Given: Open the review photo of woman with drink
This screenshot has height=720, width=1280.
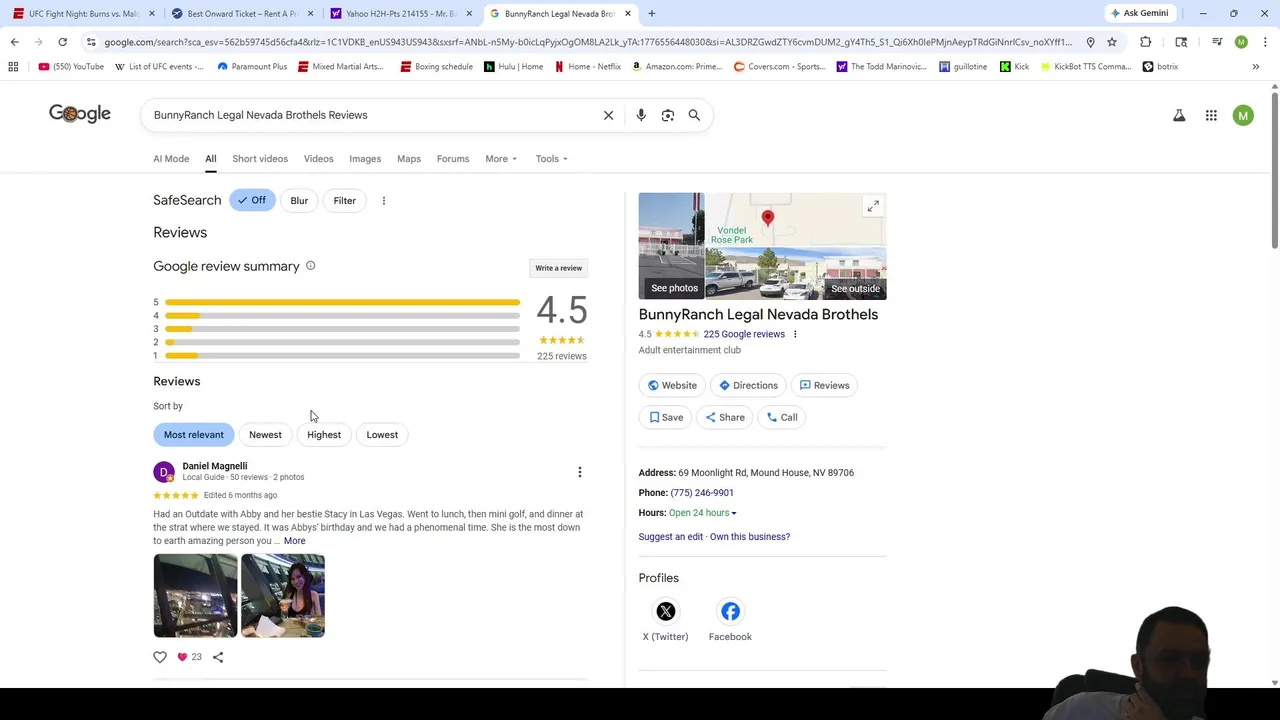Looking at the screenshot, I should (x=283, y=596).
